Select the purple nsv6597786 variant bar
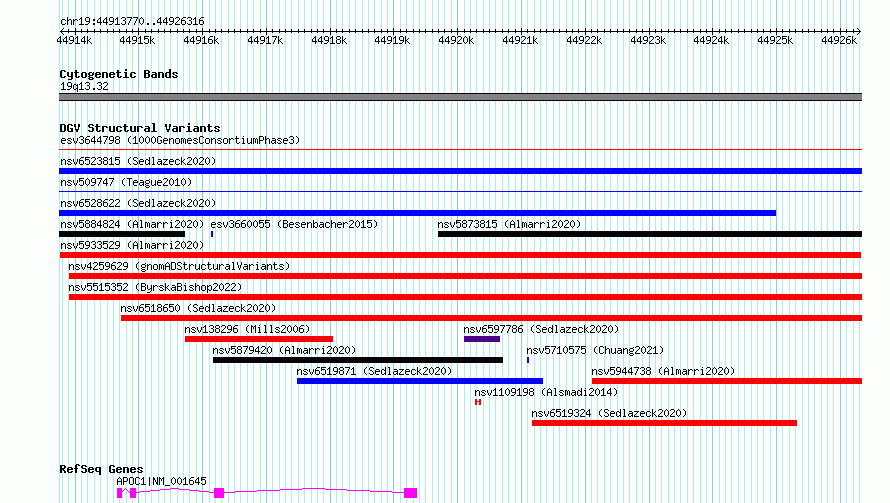 coord(482,339)
